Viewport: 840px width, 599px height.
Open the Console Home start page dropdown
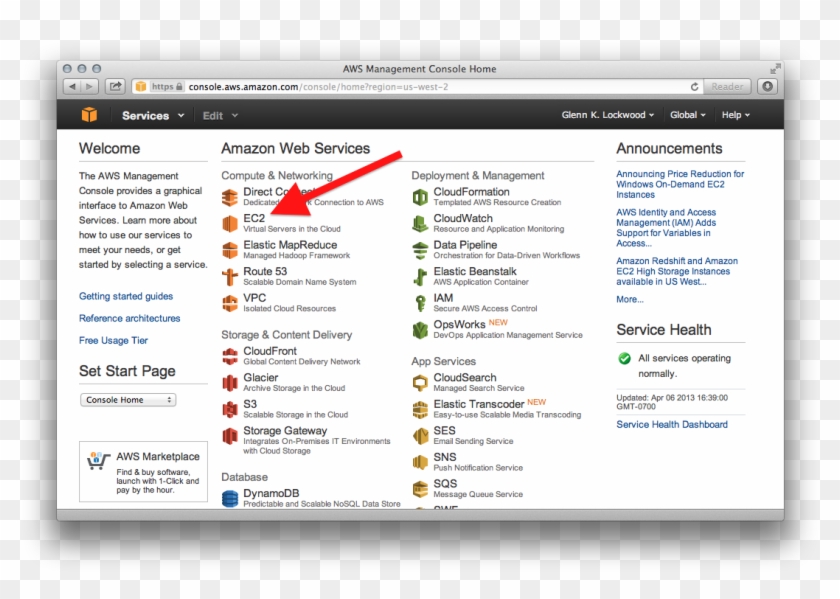pos(128,400)
